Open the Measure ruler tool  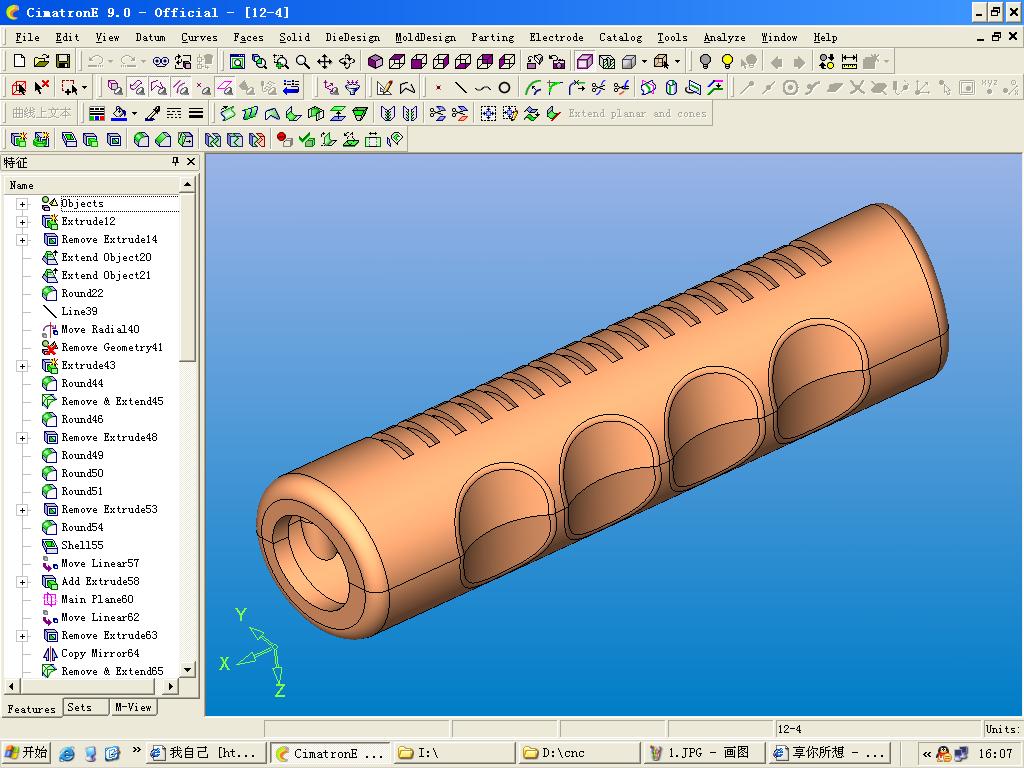(849, 61)
